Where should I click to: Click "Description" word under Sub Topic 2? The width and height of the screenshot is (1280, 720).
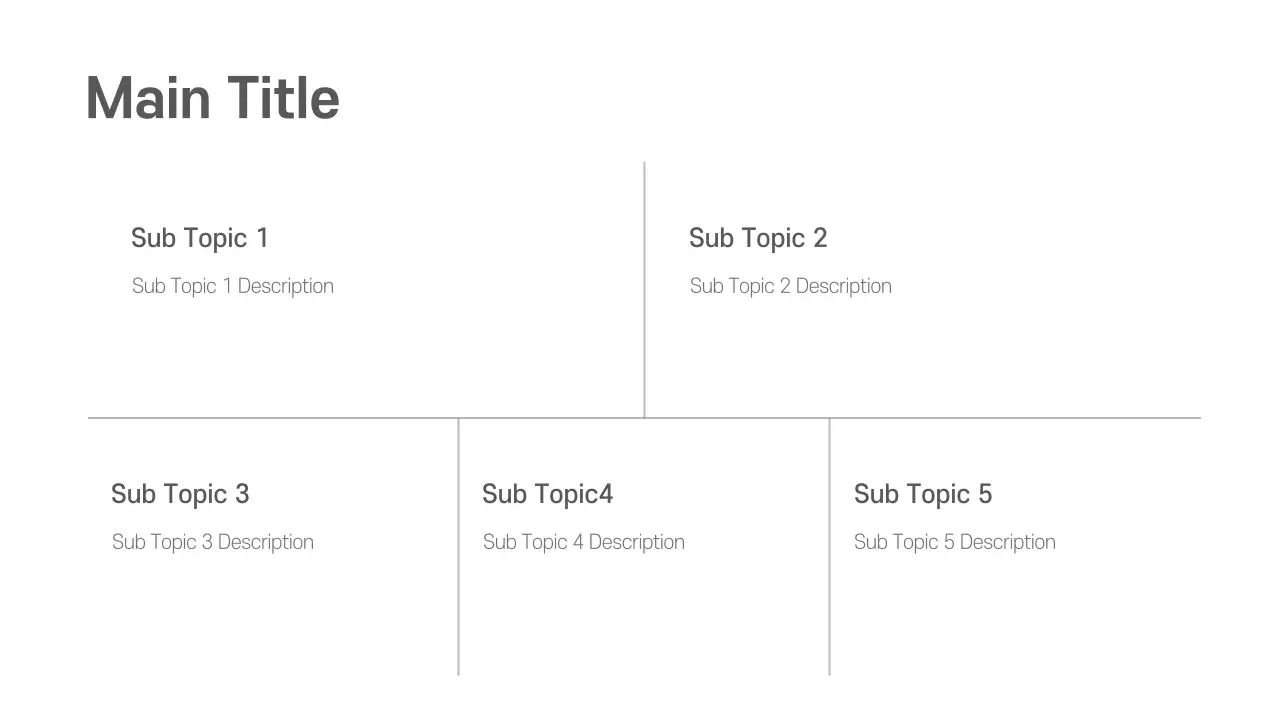pos(844,286)
